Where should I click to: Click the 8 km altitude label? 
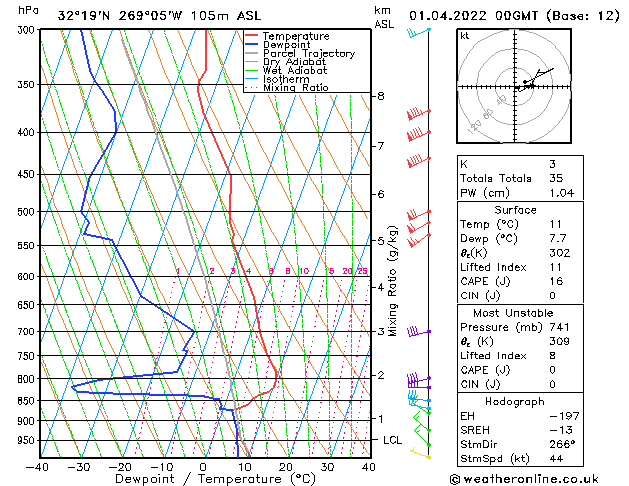(x=381, y=96)
